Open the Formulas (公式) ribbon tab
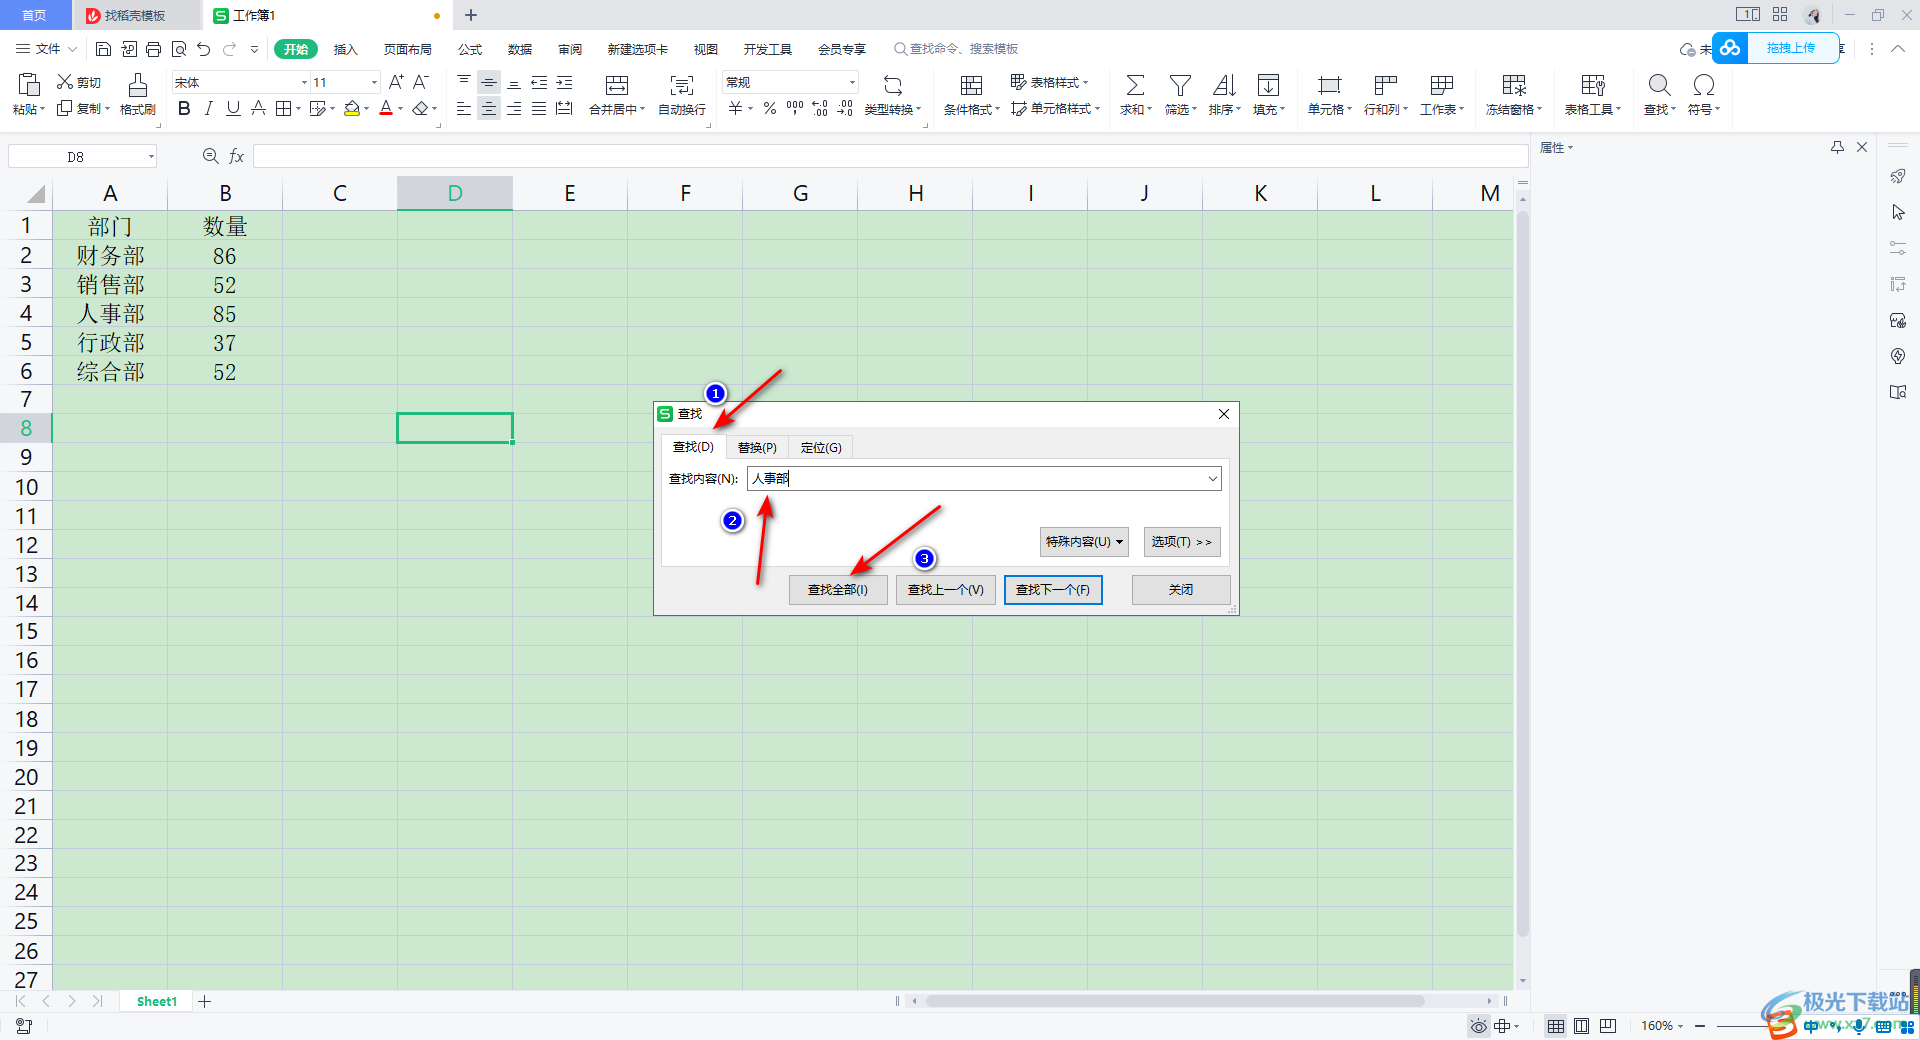Image resolution: width=1920 pixels, height=1040 pixels. click(470, 49)
